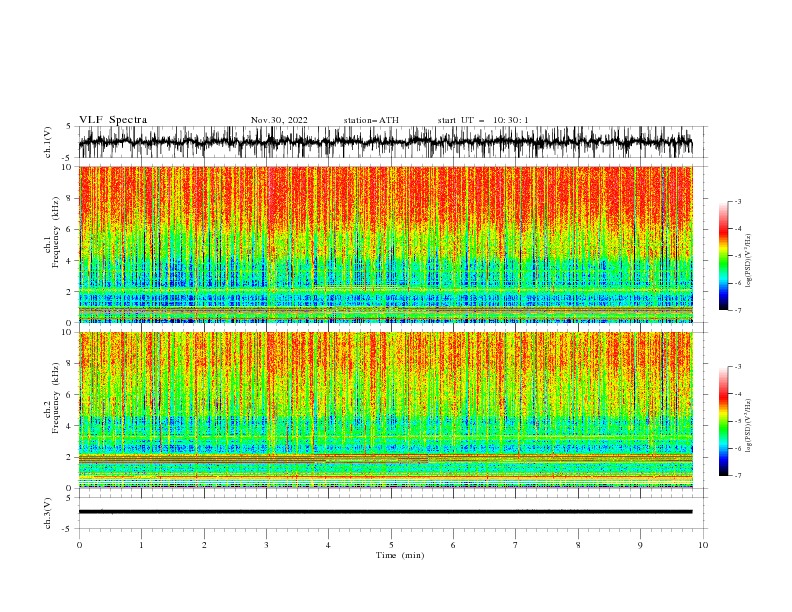Image resolution: width=792 pixels, height=612 pixels.
Task: Click time axis tick label '4'
Action: [x=328, y=545]
